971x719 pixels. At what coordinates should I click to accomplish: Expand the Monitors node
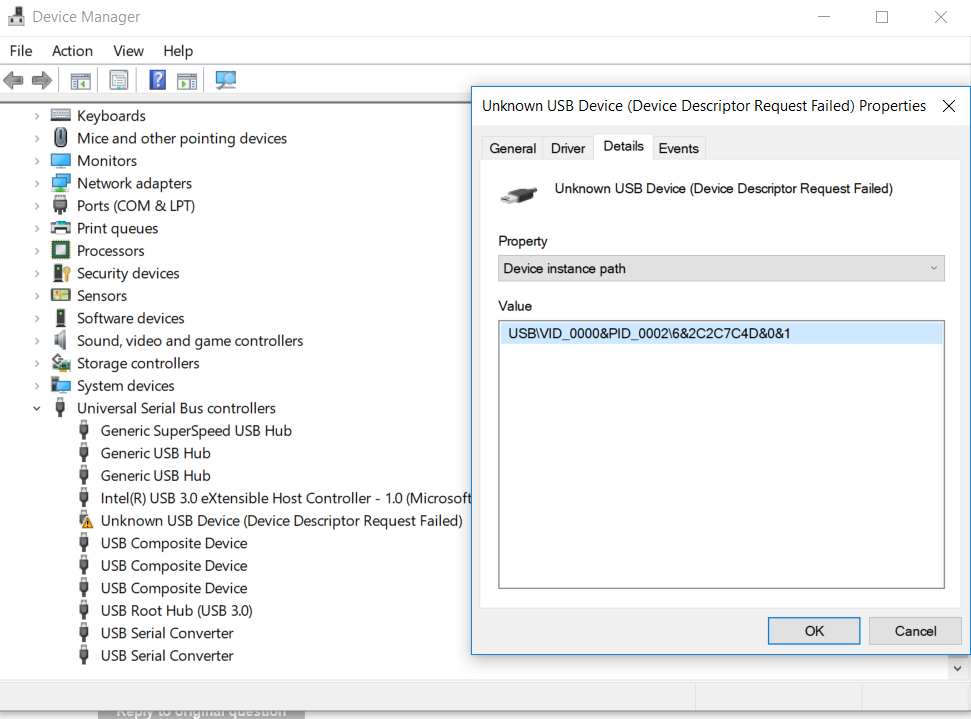(x=37, y=161)
